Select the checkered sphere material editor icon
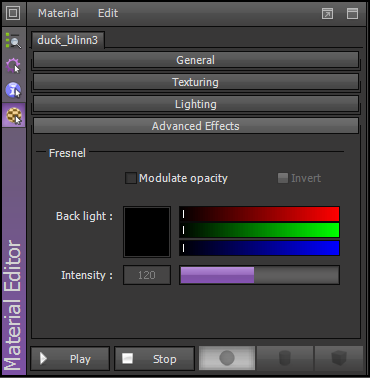This screenshot has height=378, width=370. point(14,115)
